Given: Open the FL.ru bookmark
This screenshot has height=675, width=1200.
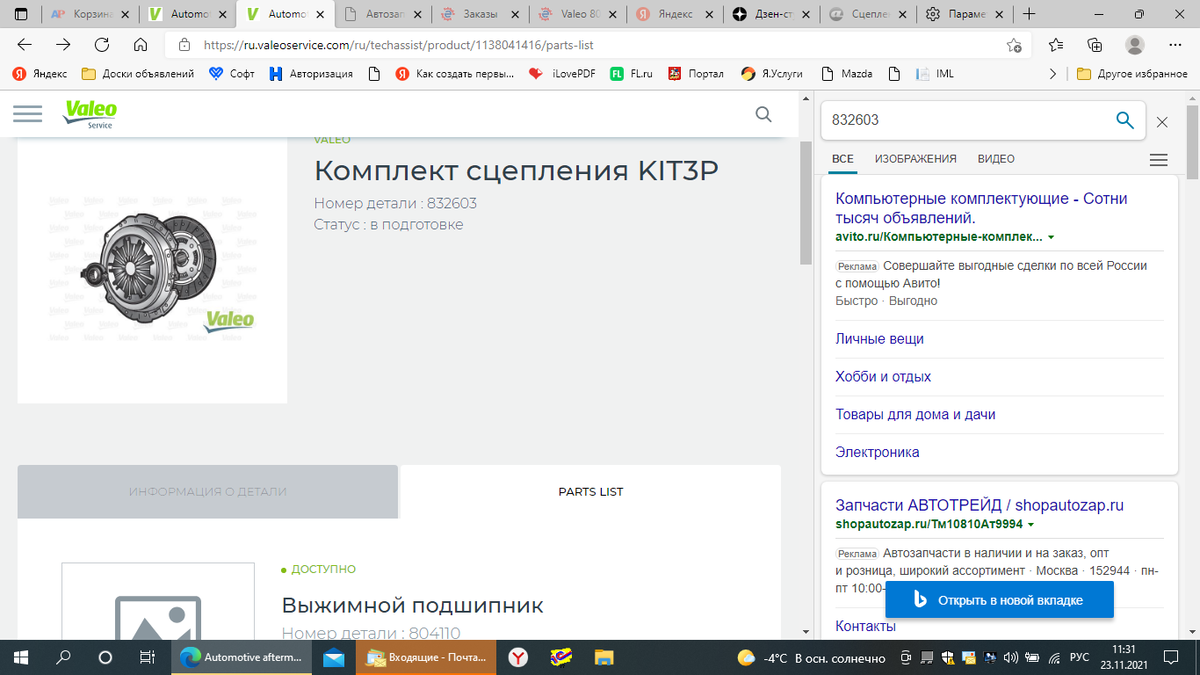Looking at the screenshot, I should [x=632, y=73].
